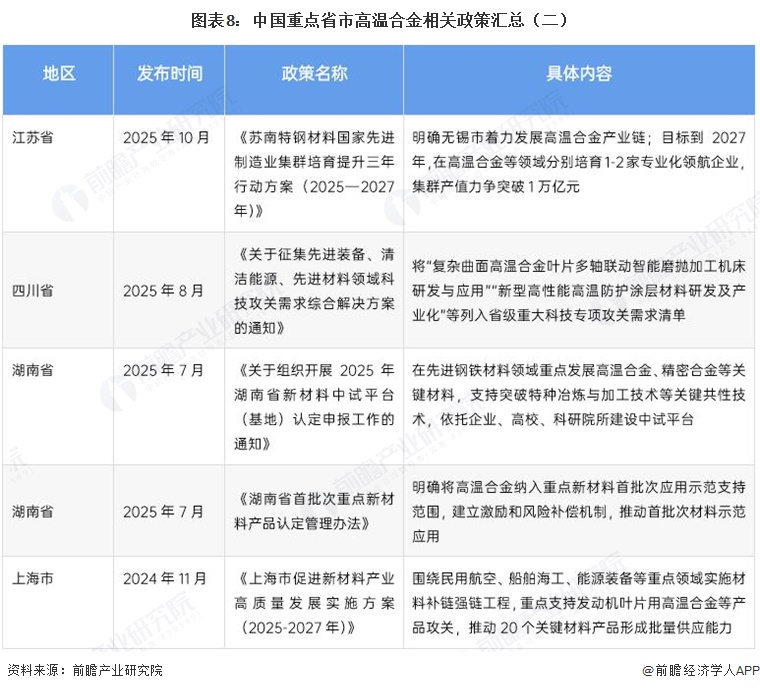Click the chart title 图表8 heading
Viewport: 760px width, 691px height.
[x=380, y=20]
